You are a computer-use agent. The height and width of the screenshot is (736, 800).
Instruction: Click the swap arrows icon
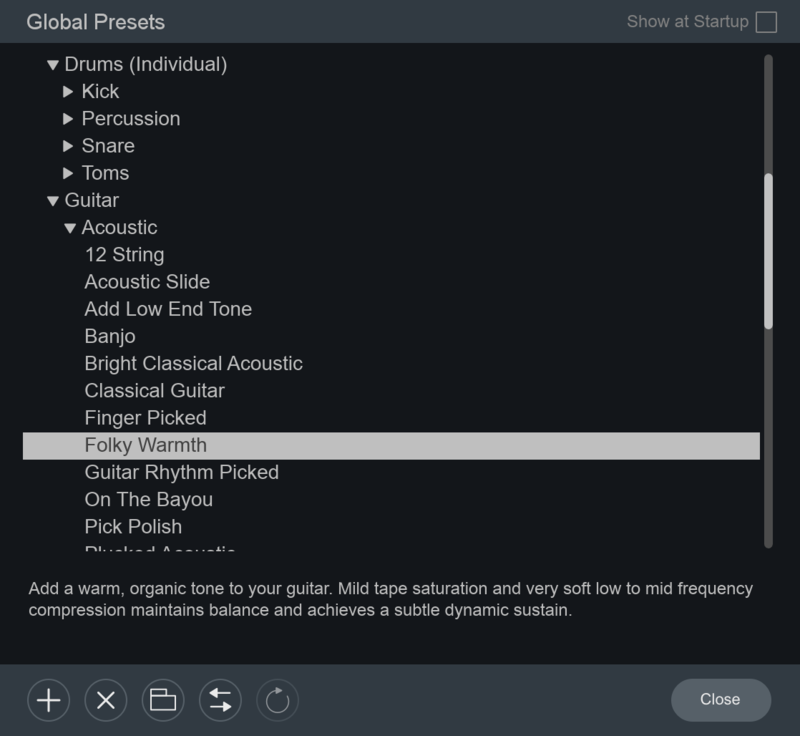(220, 700)
